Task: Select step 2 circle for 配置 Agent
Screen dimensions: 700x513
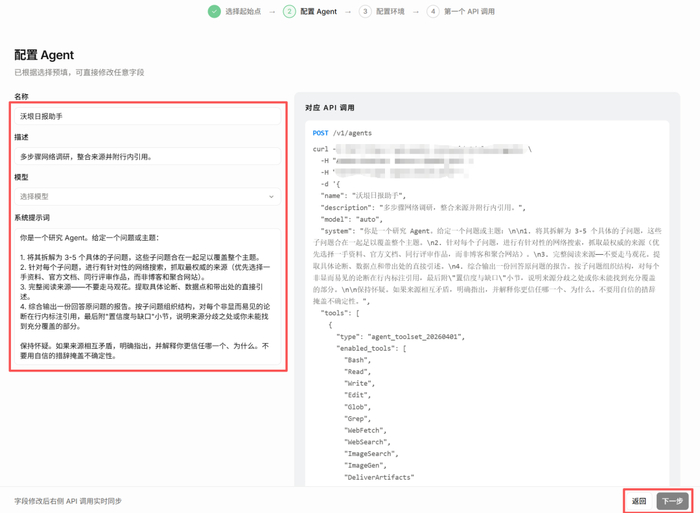Action: tap(289, 12)
